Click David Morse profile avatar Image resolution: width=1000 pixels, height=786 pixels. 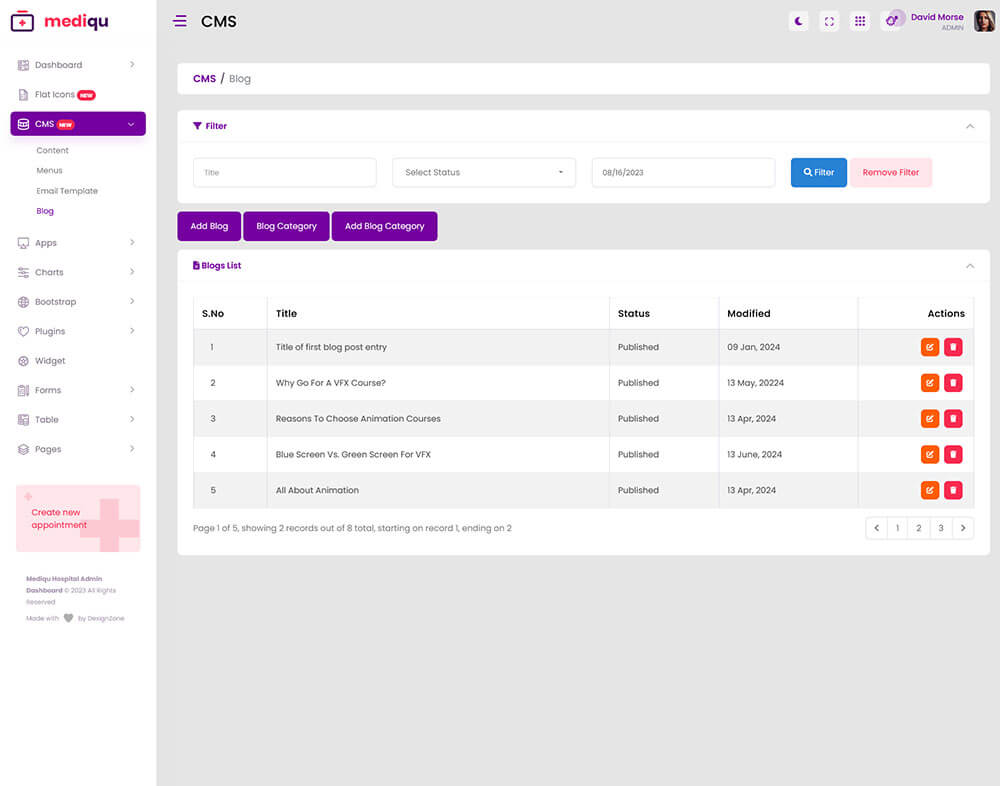click(984, 21)
